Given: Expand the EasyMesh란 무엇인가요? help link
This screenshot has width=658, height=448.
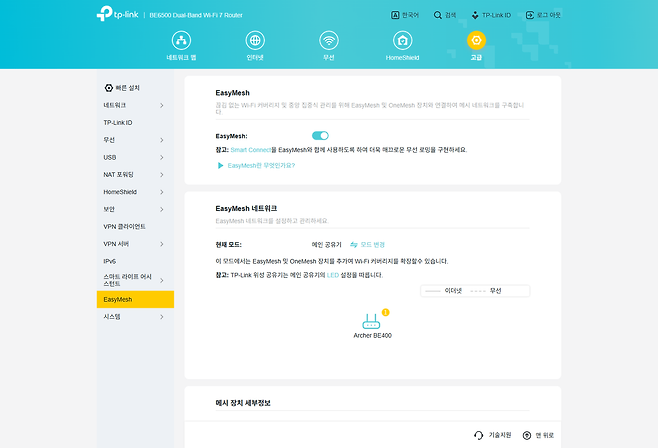Looking at the screenshot, I should click(256, 166).
